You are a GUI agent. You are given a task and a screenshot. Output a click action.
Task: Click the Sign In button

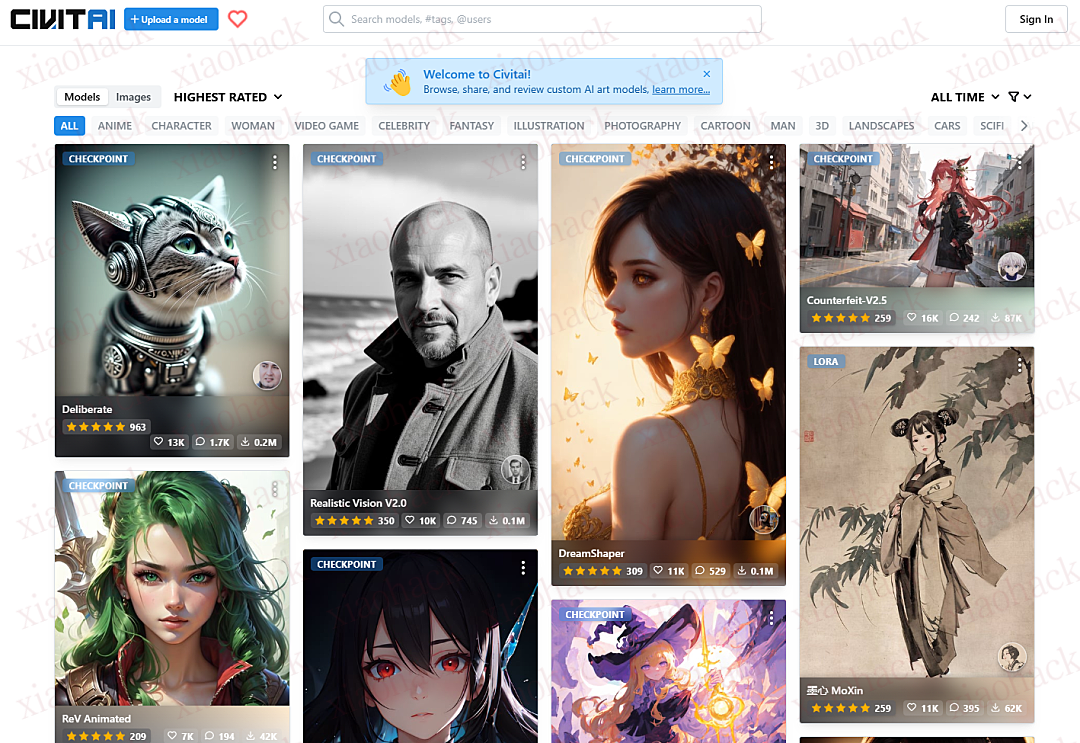point(1036,18)
